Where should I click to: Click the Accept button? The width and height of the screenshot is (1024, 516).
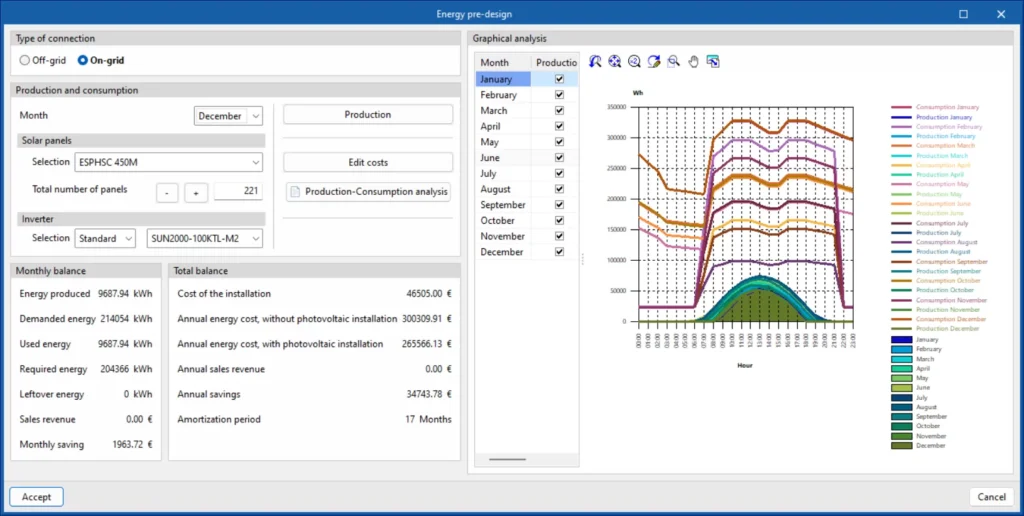tap(37, 497)
